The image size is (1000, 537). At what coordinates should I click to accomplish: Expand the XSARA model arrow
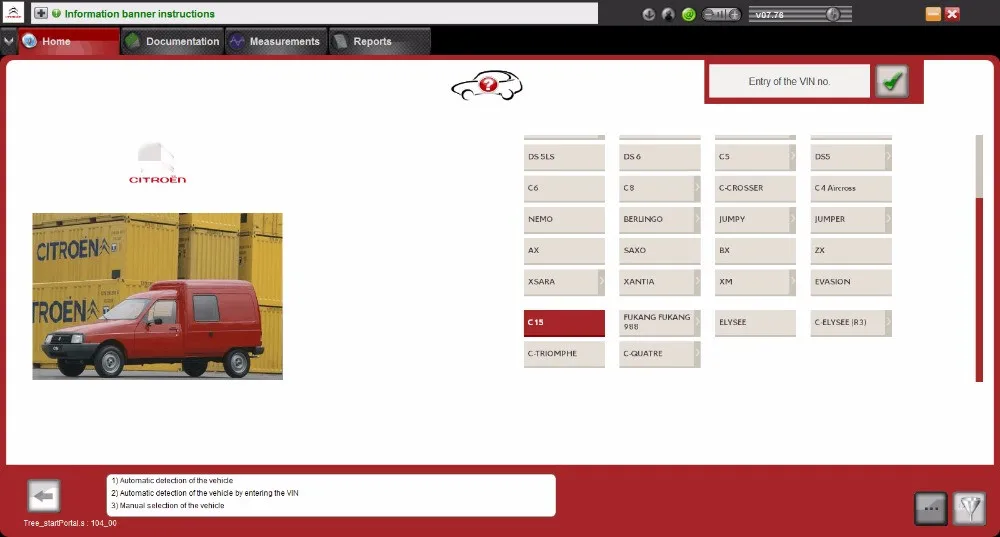(601, 282)
